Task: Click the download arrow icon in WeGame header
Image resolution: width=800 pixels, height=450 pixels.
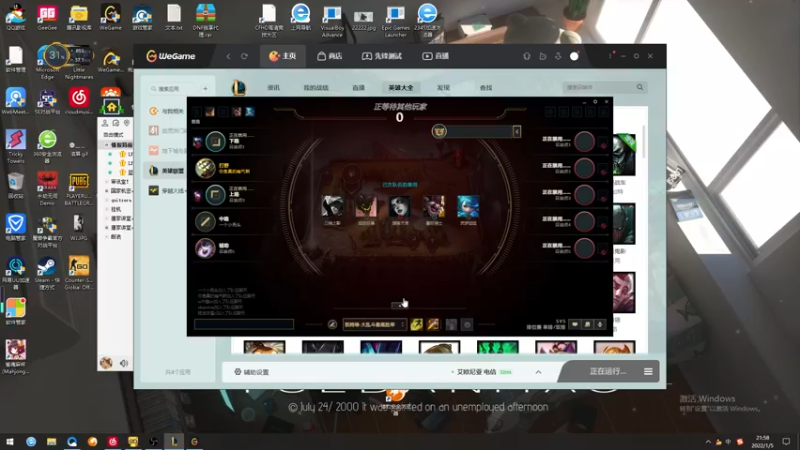Action: point(558,56)
